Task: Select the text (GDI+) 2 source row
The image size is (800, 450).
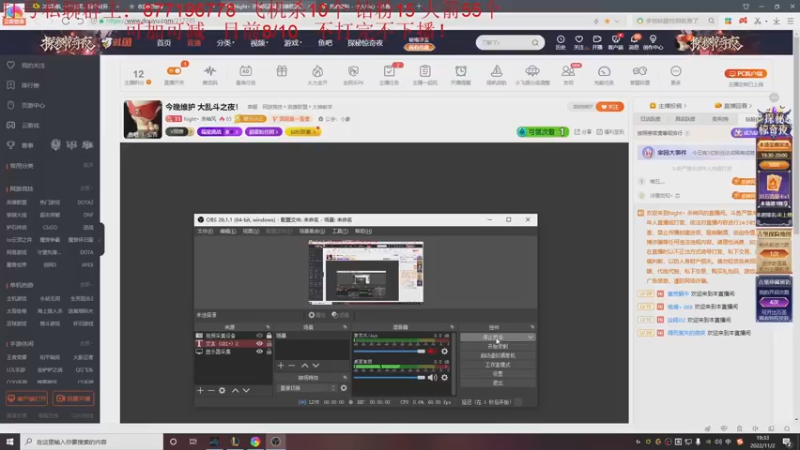Action: tap(234, 344)
